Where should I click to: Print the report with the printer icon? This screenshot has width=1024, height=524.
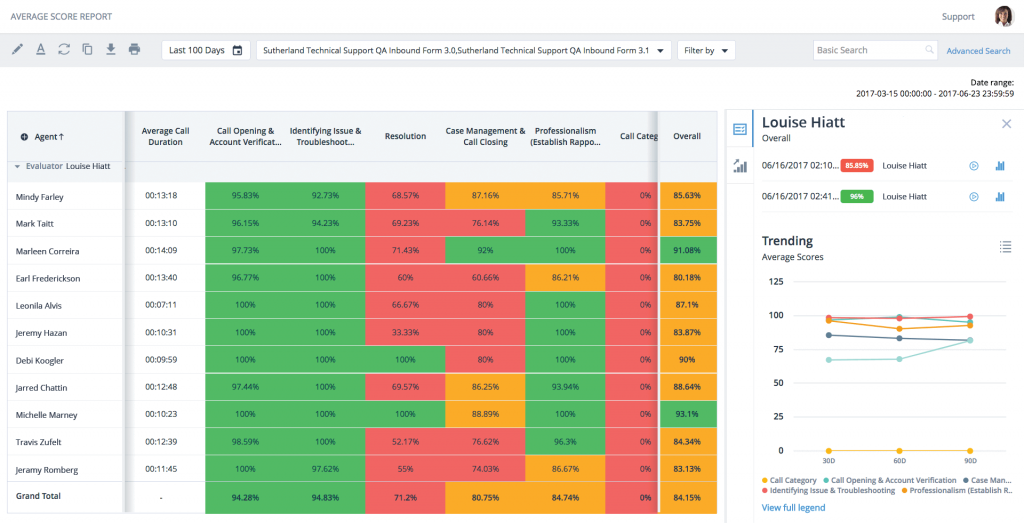coord(134,49)
